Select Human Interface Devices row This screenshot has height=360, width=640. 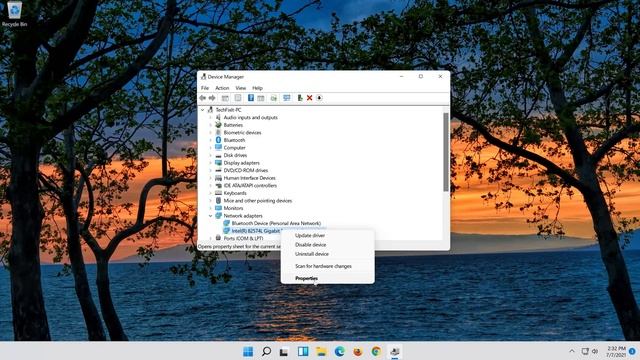pyautogui.click(x=249, y=178)
